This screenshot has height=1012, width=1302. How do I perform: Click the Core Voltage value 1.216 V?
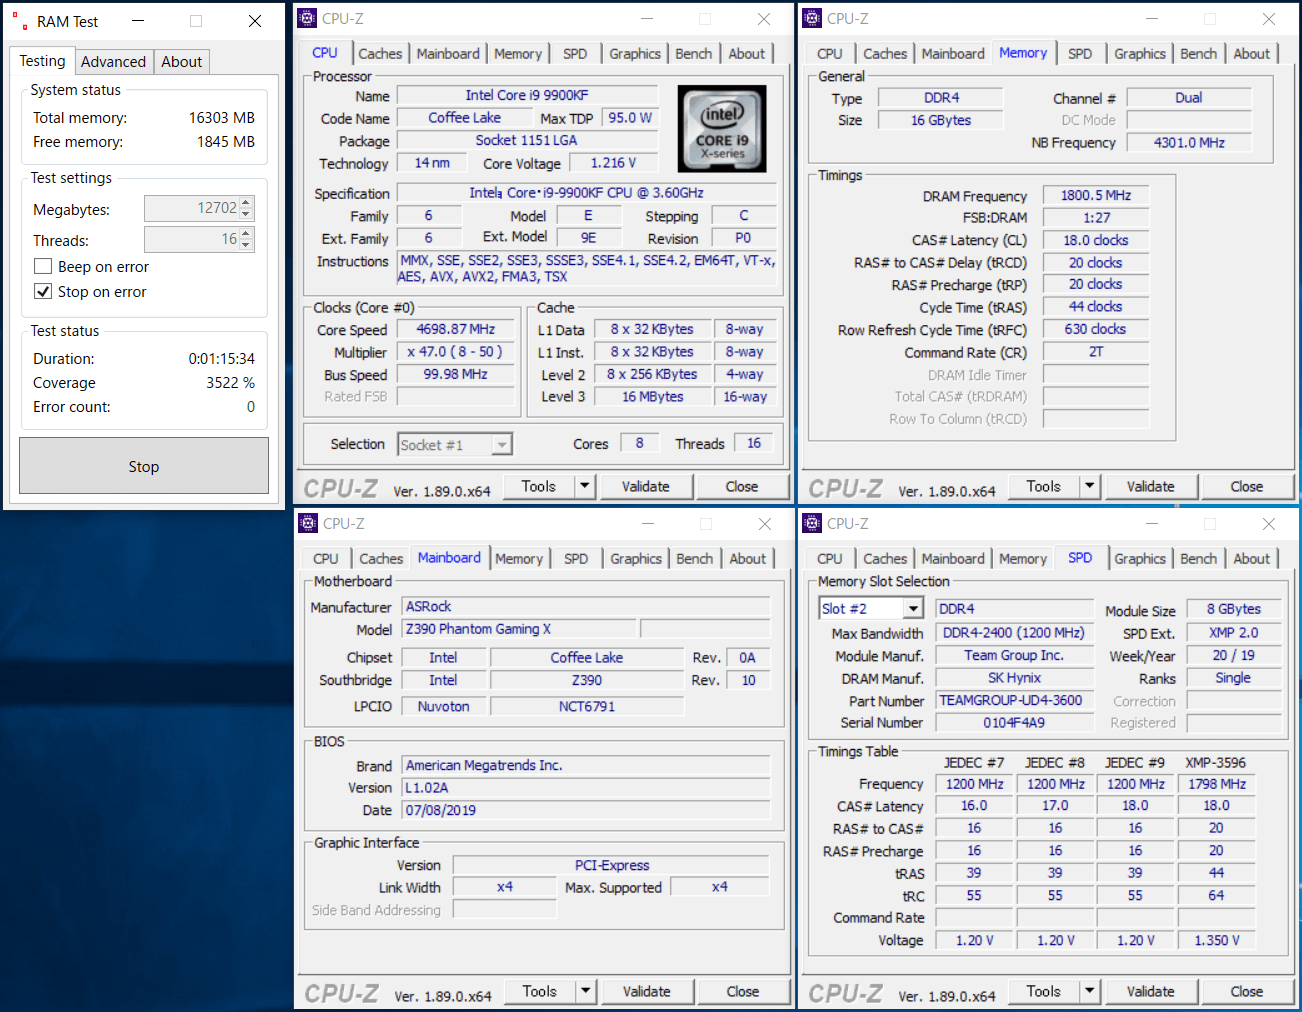pyautogui.click(x=613, y=163)
